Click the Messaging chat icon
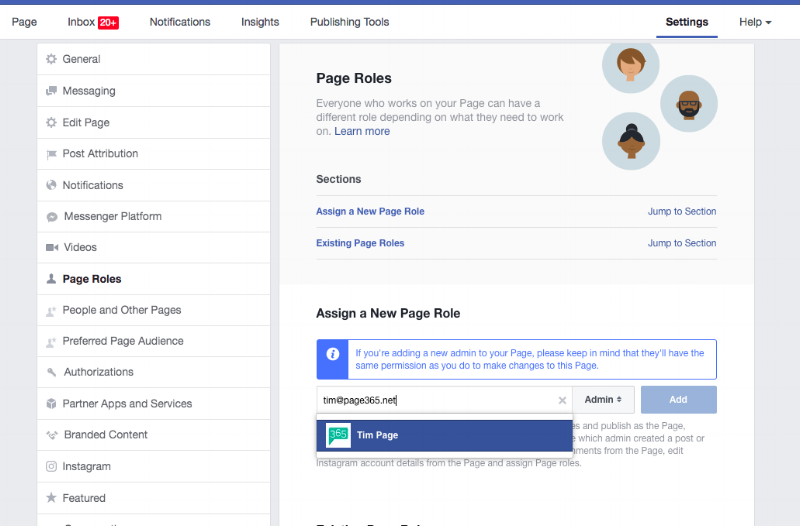The height and width of the screenshot is (526, 800). 51,91
